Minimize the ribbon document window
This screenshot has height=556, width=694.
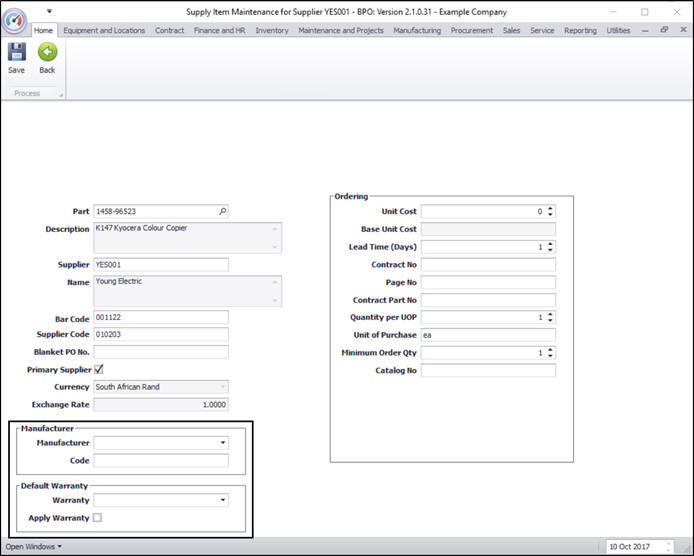point(645,31)
